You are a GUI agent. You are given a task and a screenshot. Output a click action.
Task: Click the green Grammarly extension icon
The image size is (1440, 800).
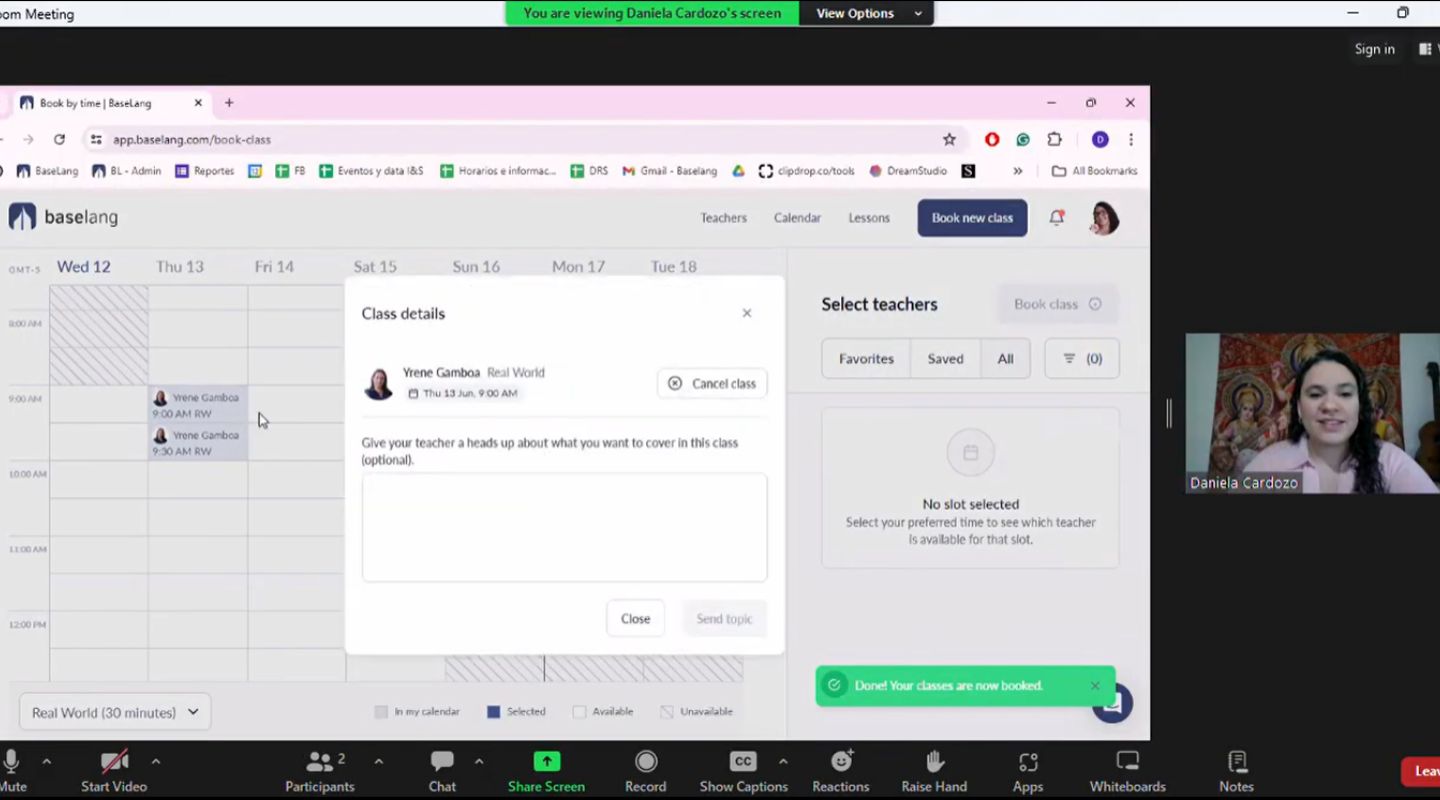1023,140
